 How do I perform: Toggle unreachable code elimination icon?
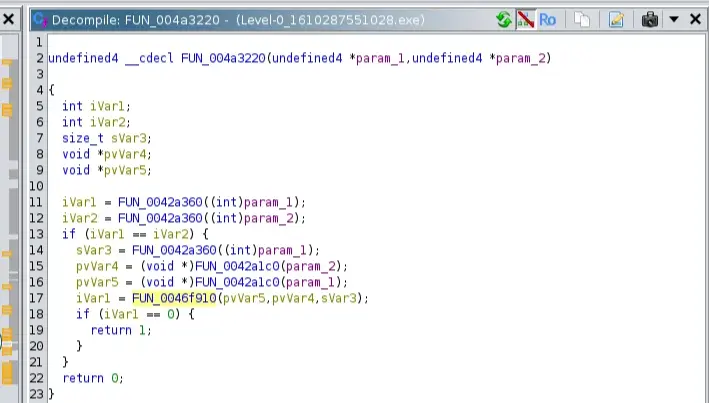[525, 19]
